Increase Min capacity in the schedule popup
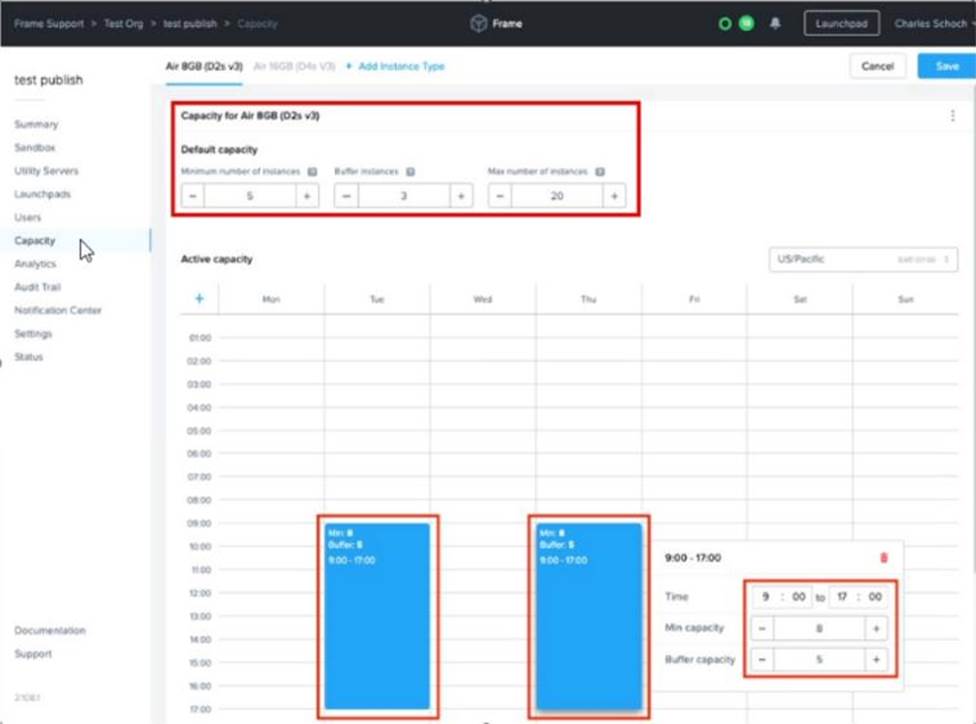The width and height of the screenshot is (976, 724). tap(876, 628)
